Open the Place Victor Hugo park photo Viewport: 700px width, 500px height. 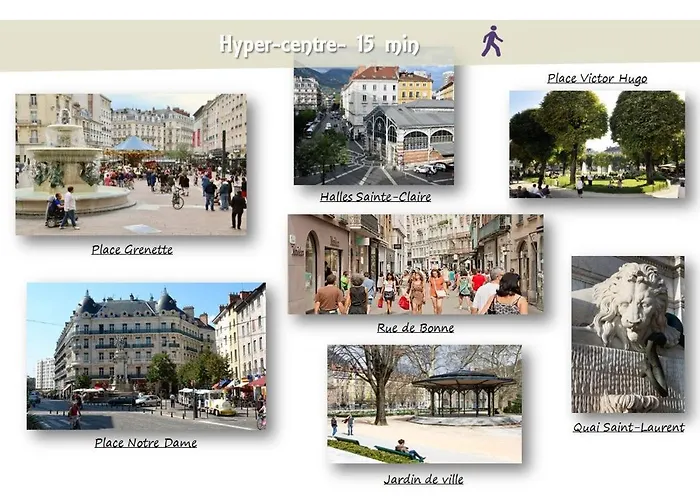[596, 144]
